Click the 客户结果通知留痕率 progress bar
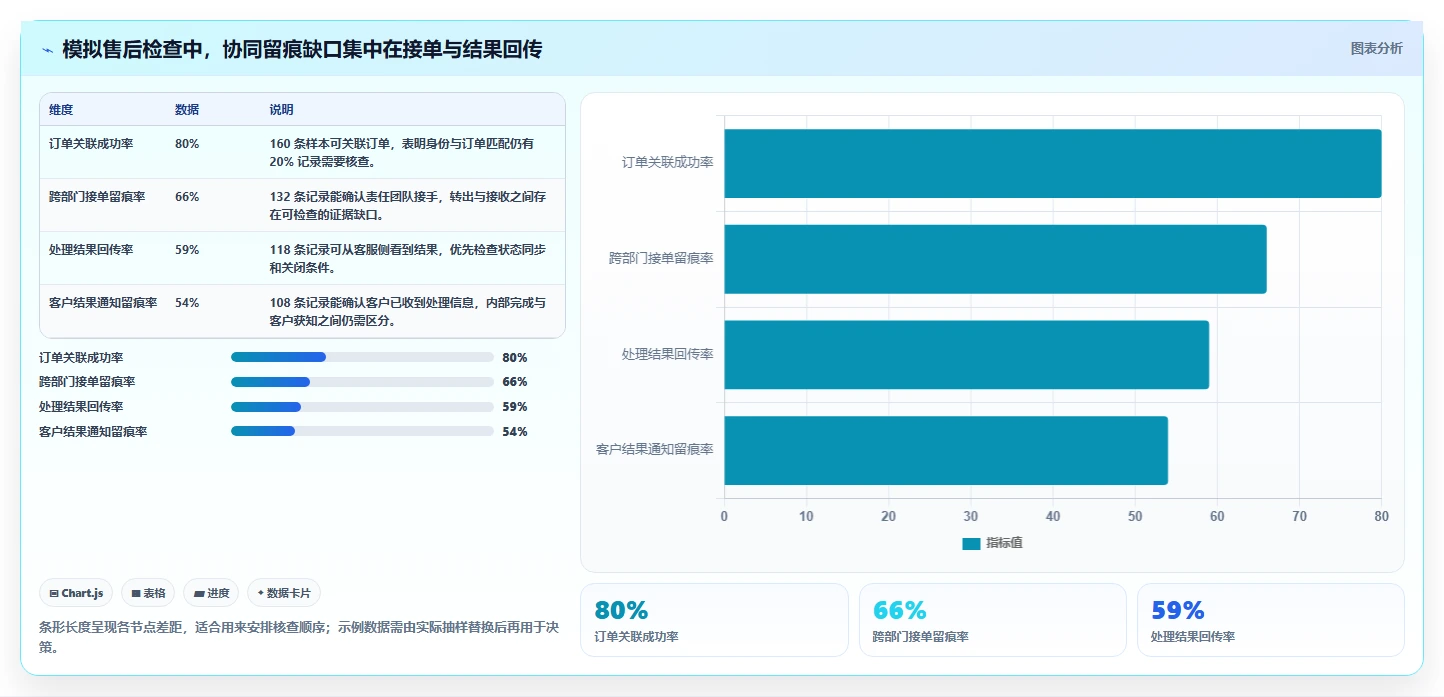This screenshot has width=1444, height=697. coord(362,431)
